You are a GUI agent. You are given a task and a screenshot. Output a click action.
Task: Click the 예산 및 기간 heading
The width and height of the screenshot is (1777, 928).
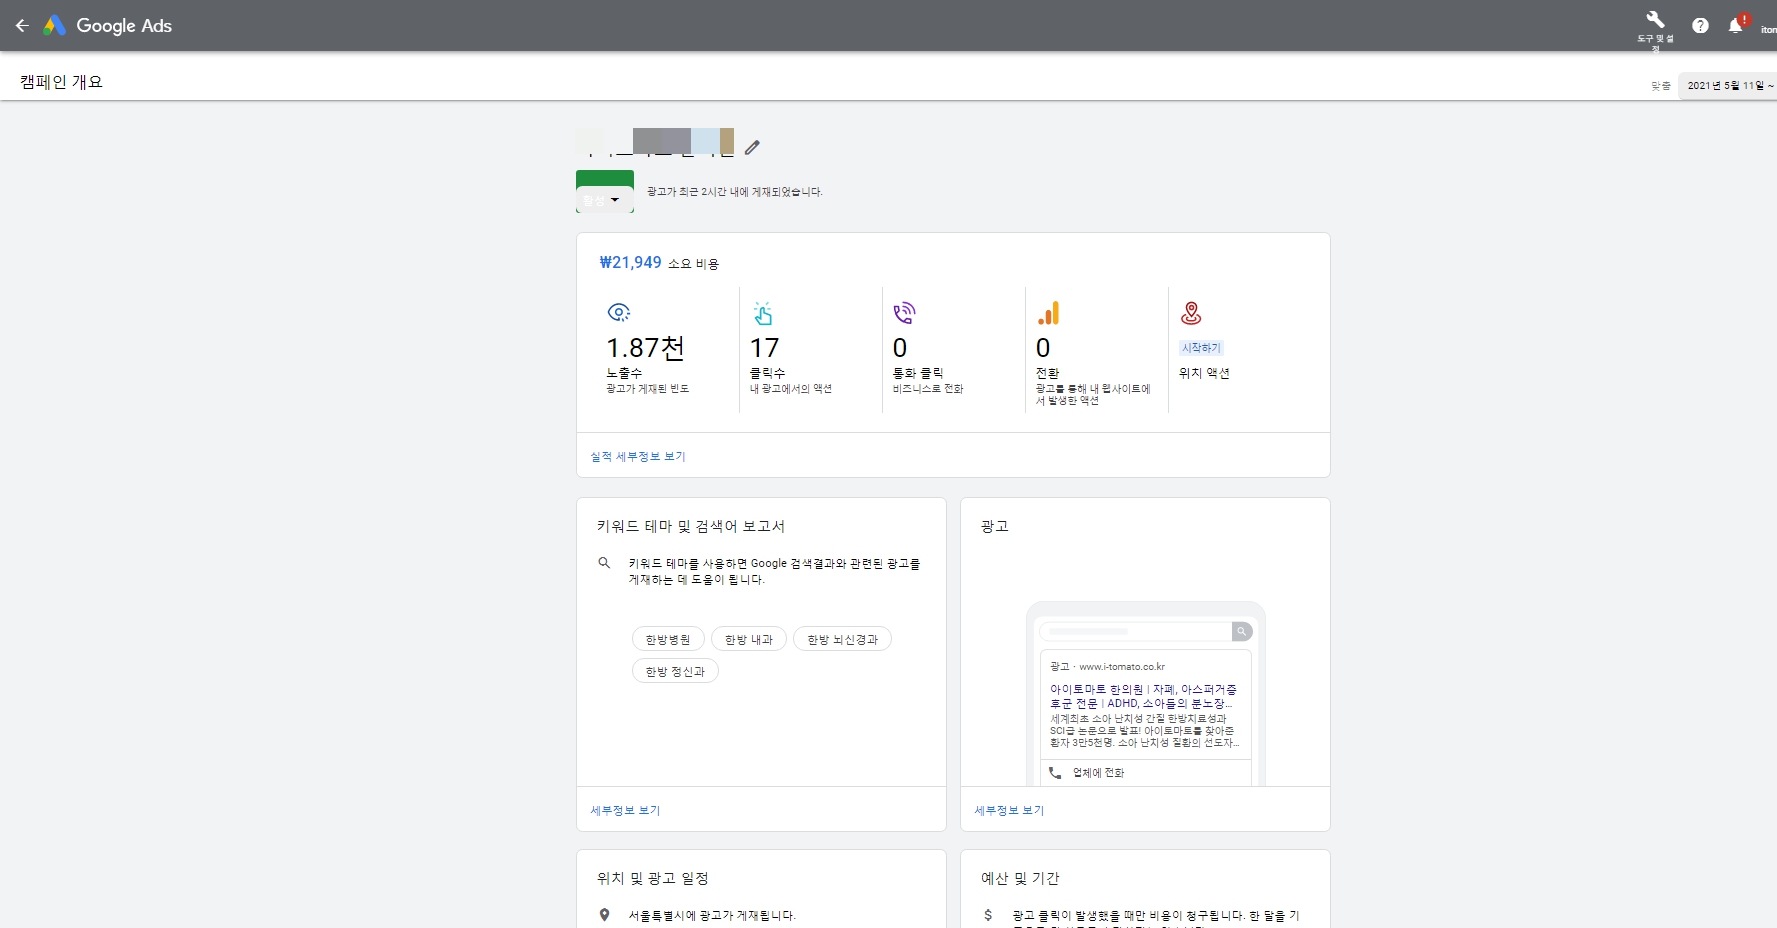point(1020,878)
